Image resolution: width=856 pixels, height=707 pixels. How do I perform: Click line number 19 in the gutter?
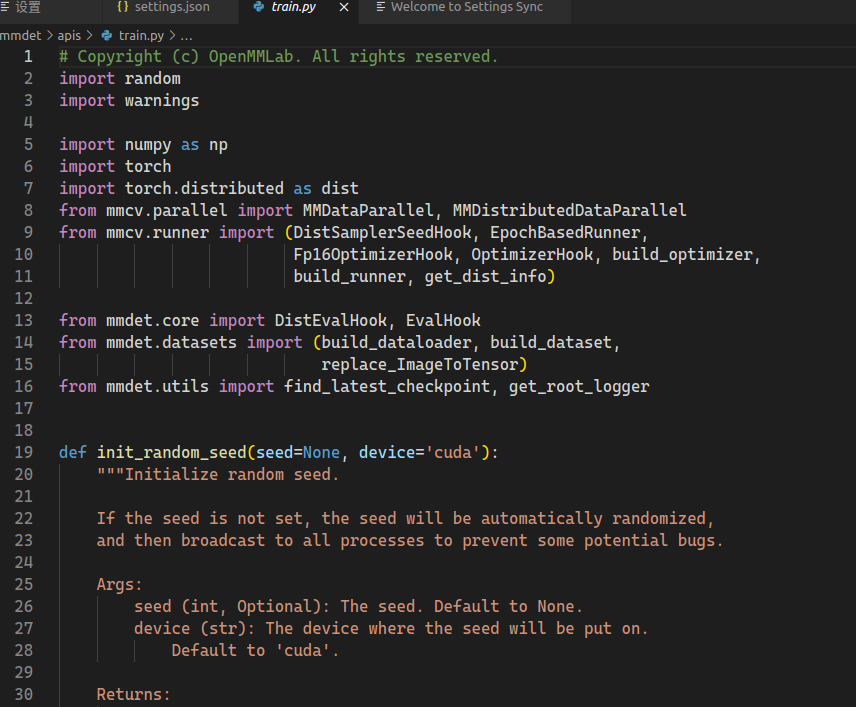coord(24,452)
